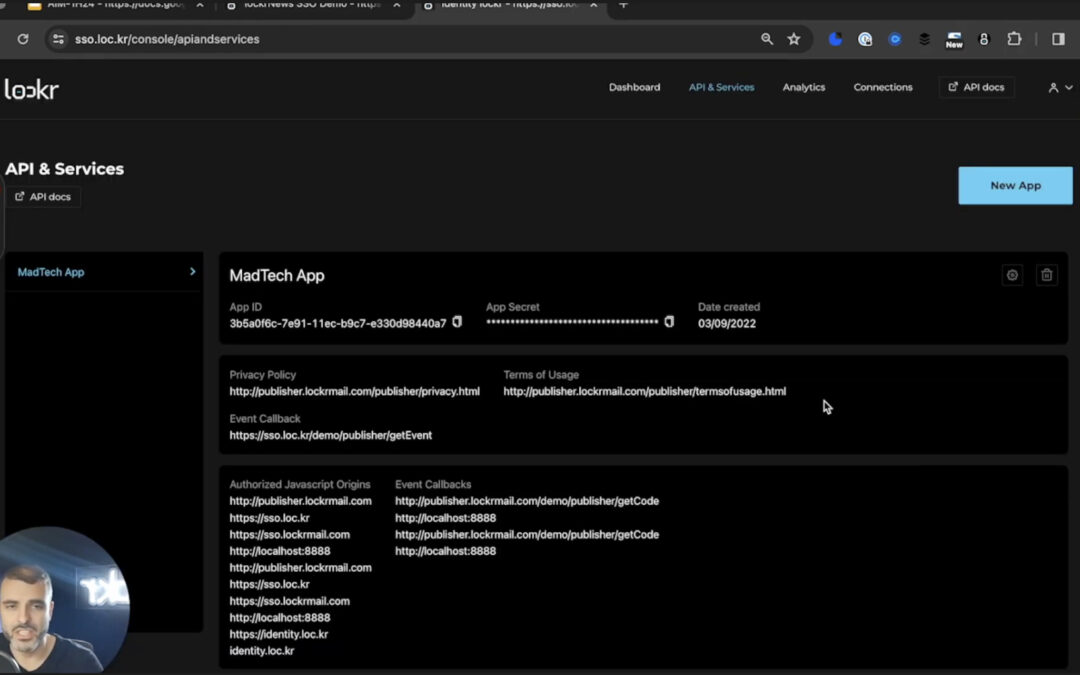Open site information icon in address bar
The width and height of the screenshot is (1080, 675).
pyautogui.click(x=59, y=39)
